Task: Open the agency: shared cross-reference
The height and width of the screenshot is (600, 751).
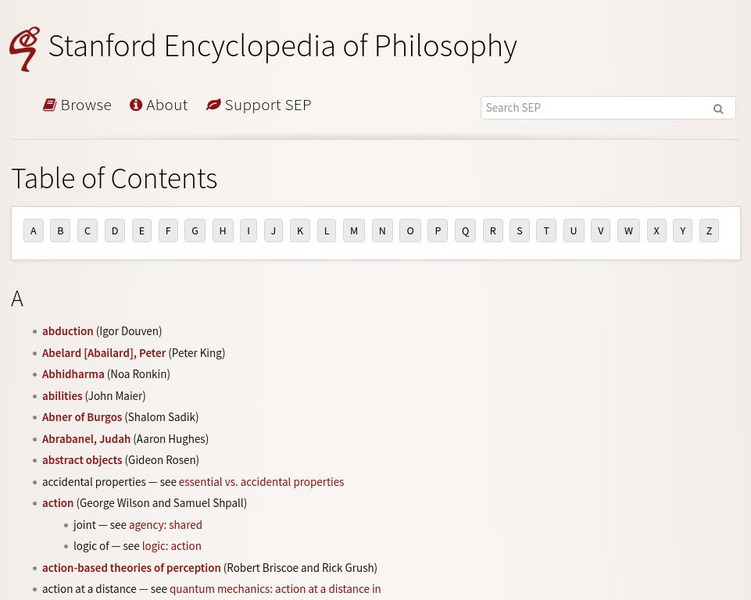Action: pyautogui.click(x=165, y=525)
